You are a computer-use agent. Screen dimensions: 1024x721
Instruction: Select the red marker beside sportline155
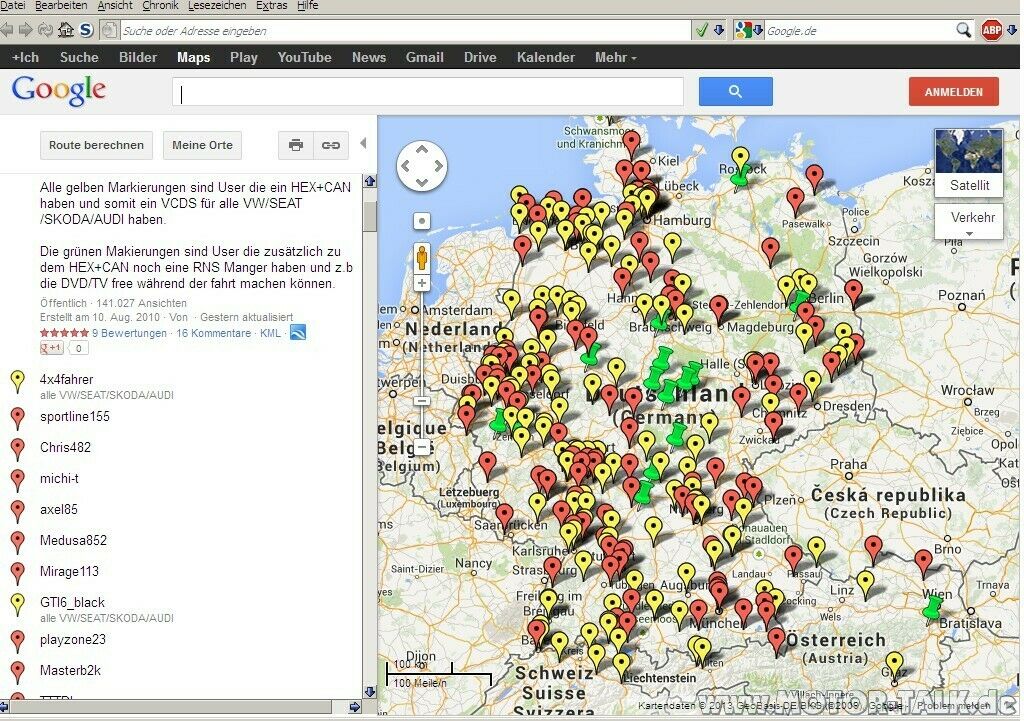(x=18, y=418)
